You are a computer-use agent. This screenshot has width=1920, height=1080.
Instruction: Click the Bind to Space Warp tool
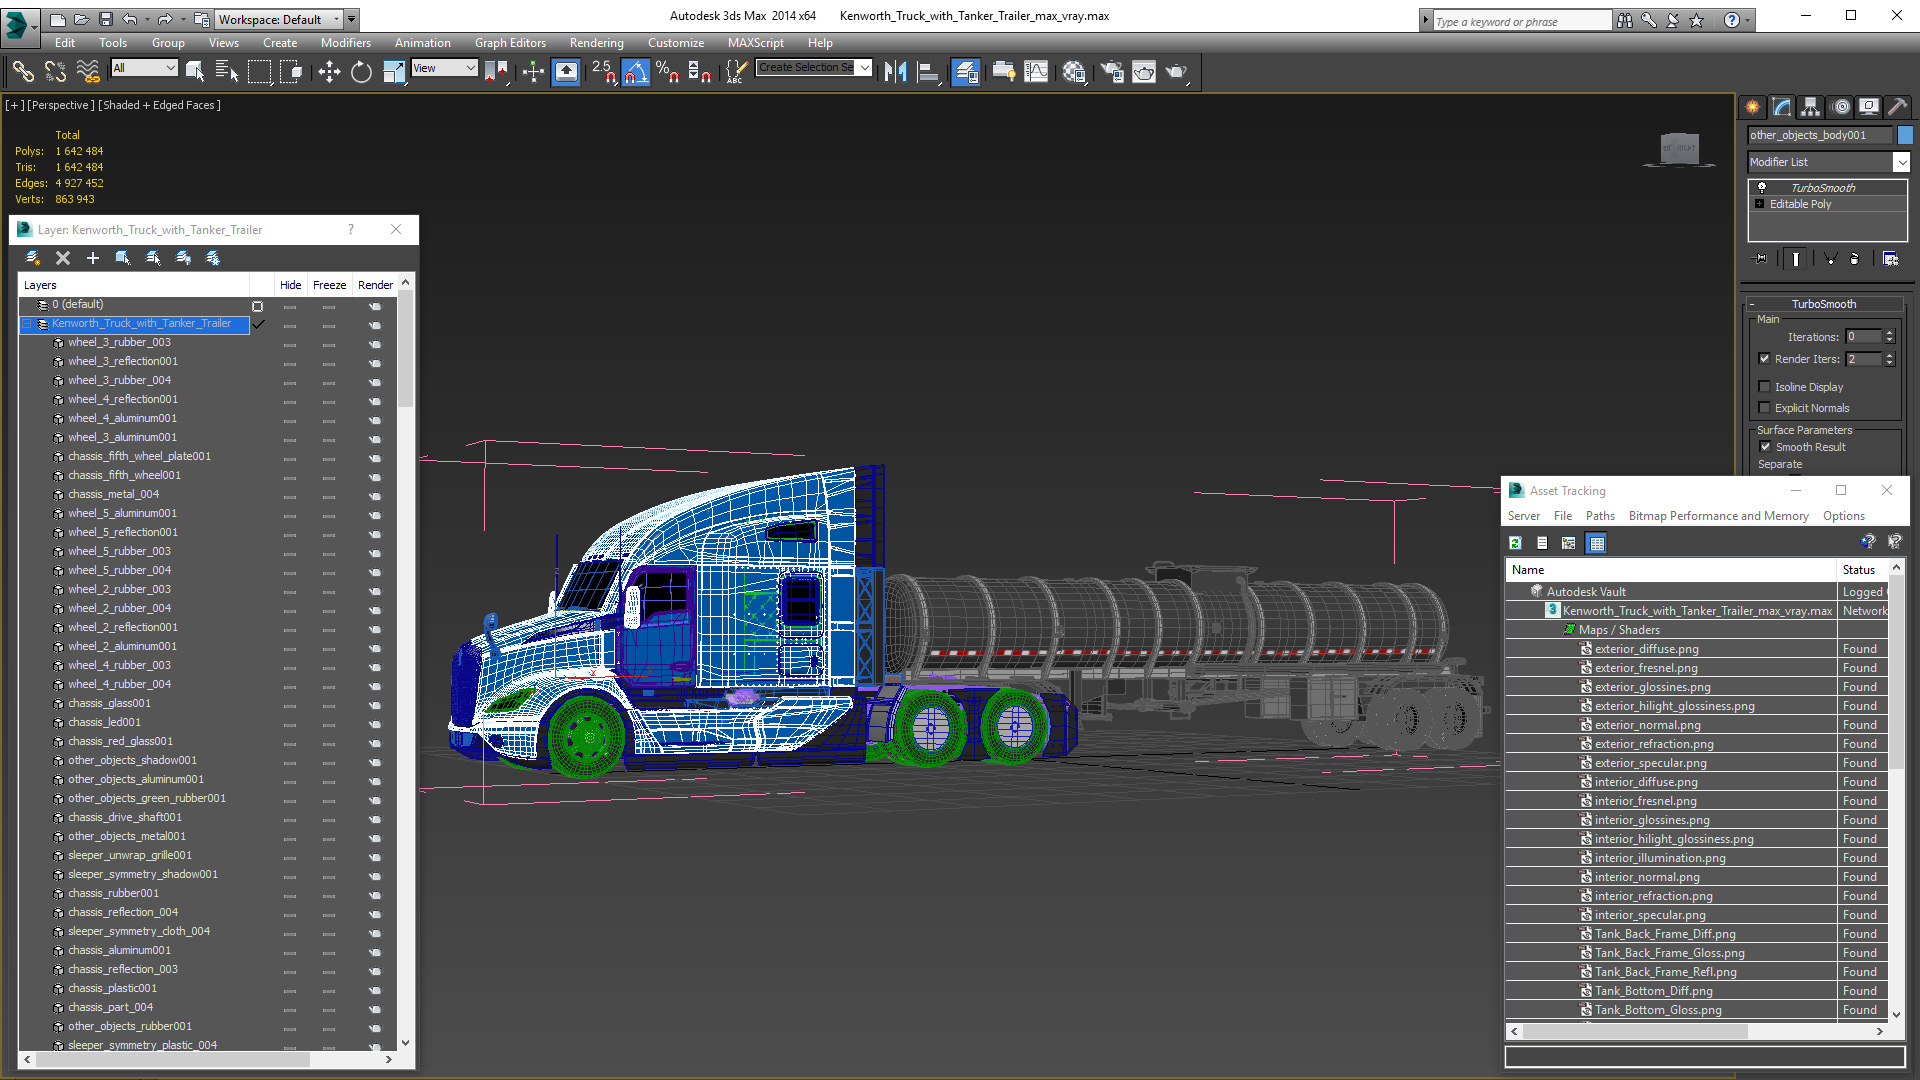pos(88,71)
